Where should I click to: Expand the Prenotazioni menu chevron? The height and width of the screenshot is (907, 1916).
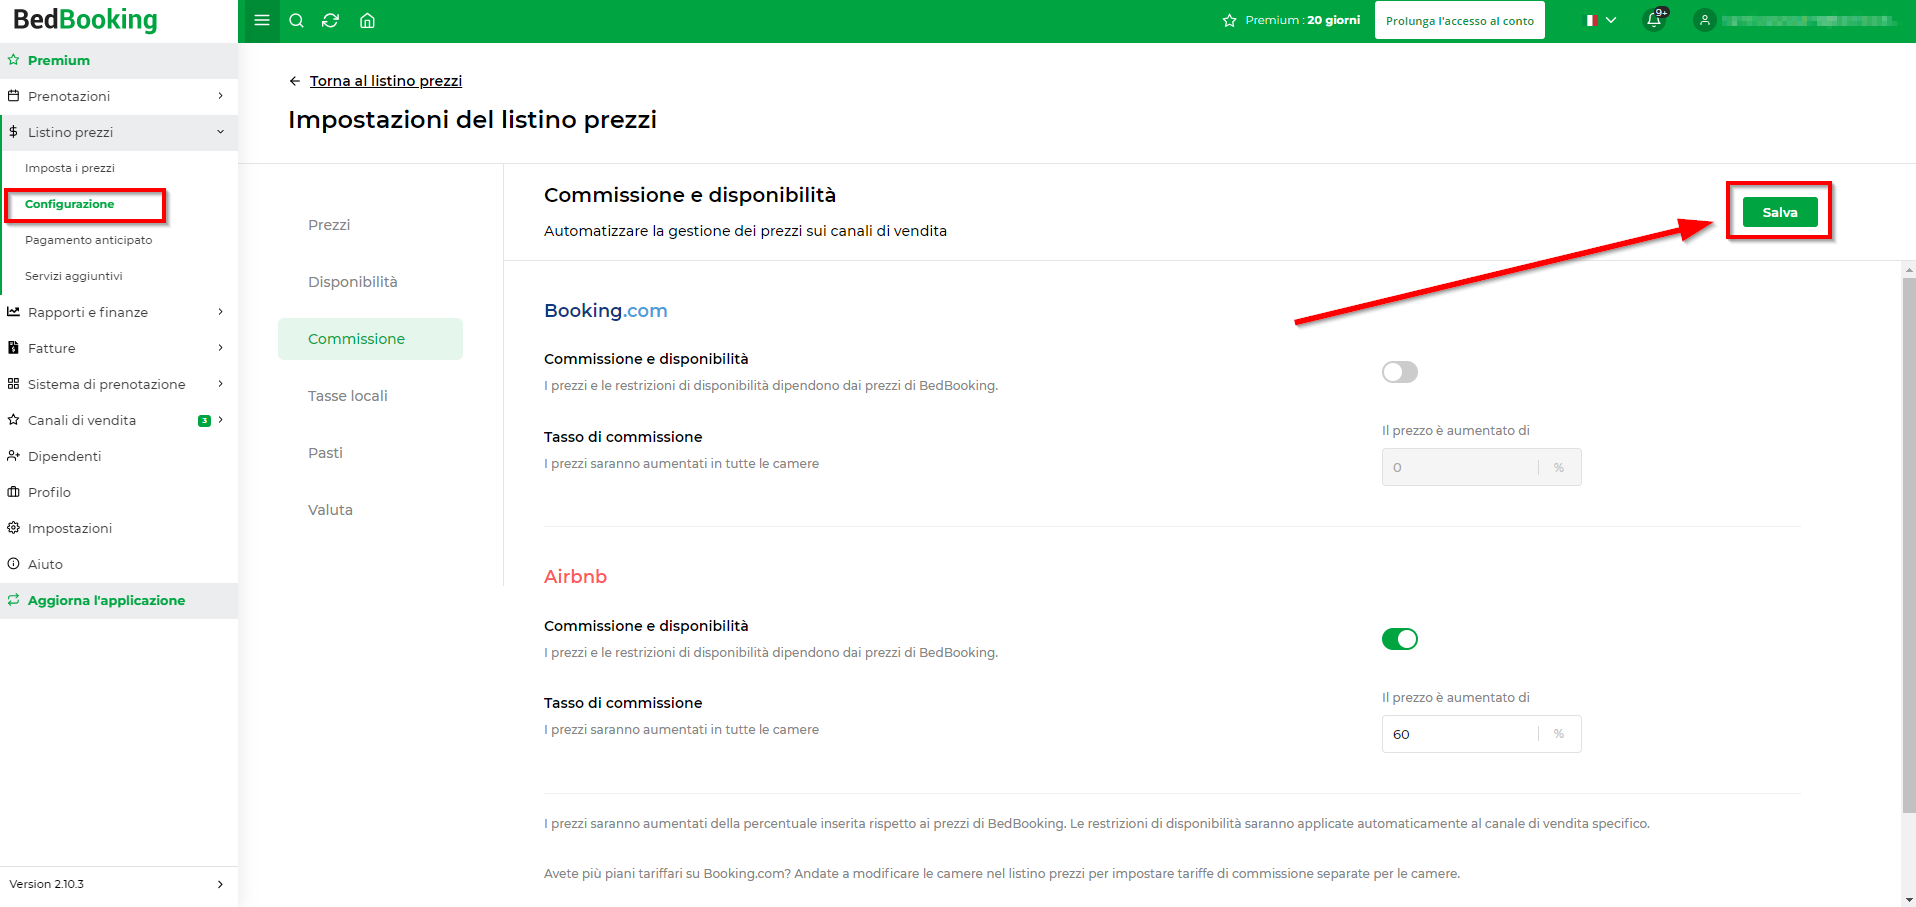pos(221,96)
